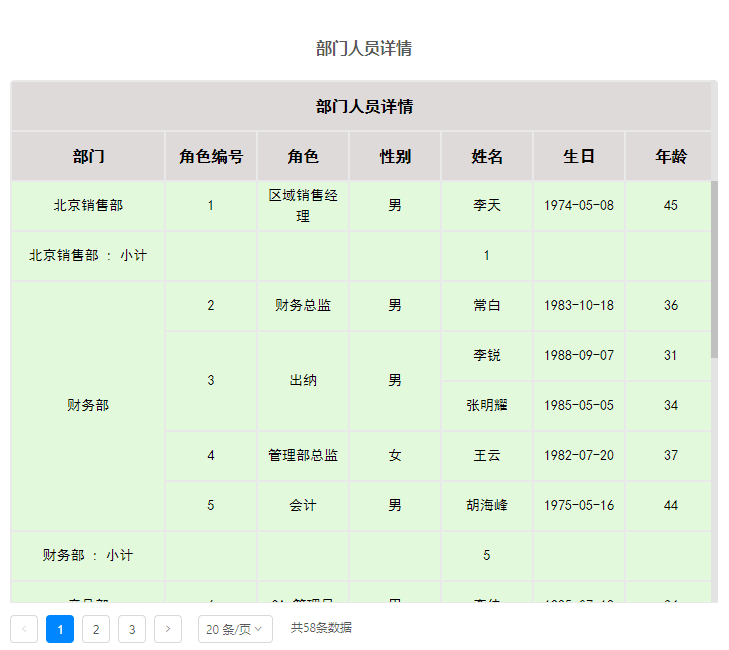729x650 pixels.
Task: Select the 李天 name cell
Action: coord(487,206)
